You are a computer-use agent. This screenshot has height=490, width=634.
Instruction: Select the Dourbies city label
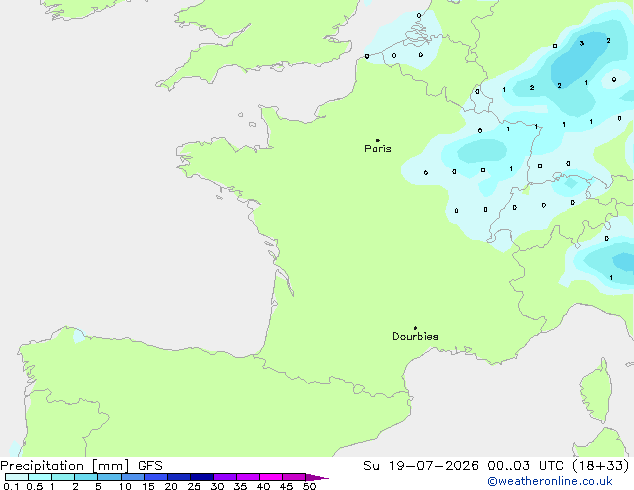click(x=415, y=336)
